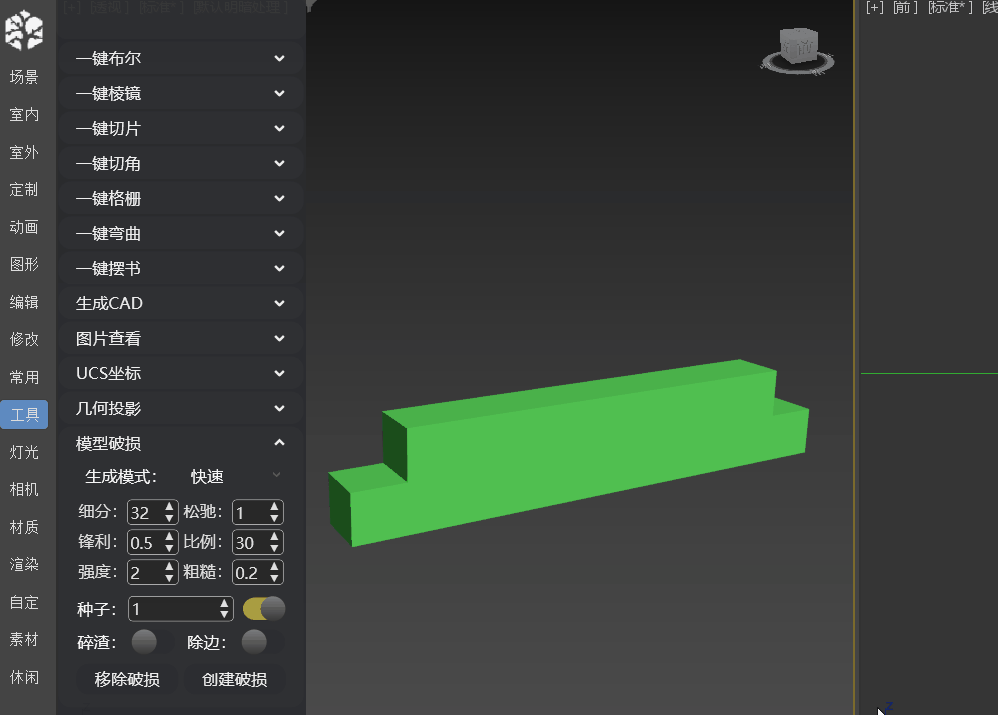Open the 休闲 sidebar tab

[24, 677]
